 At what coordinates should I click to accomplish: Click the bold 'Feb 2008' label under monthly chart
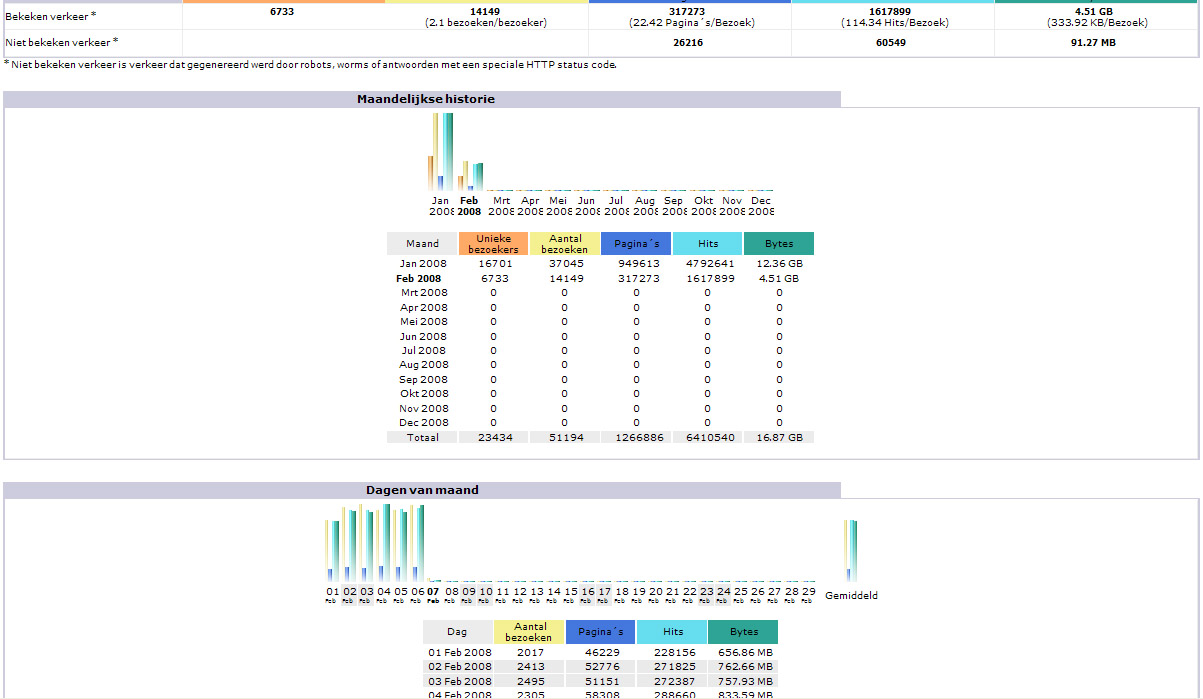coord(469,206)
